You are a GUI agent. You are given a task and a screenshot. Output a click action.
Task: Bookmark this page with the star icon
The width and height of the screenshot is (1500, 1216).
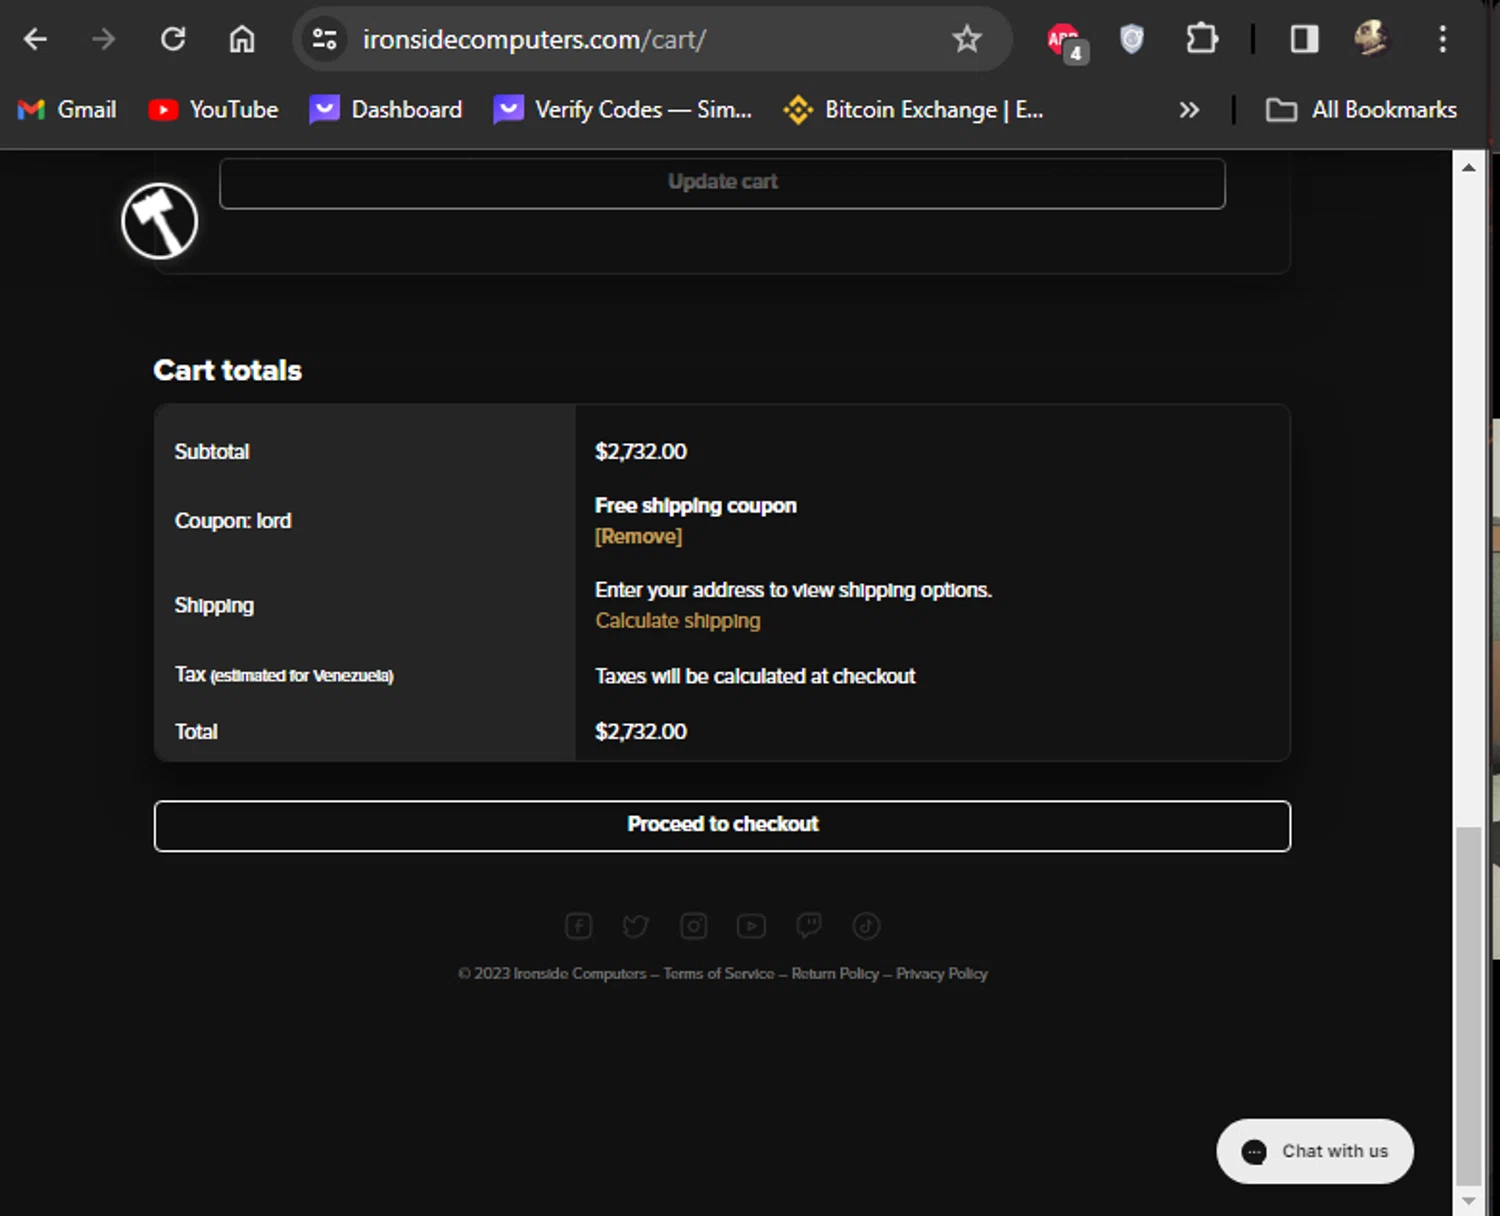tap(966, 39)
